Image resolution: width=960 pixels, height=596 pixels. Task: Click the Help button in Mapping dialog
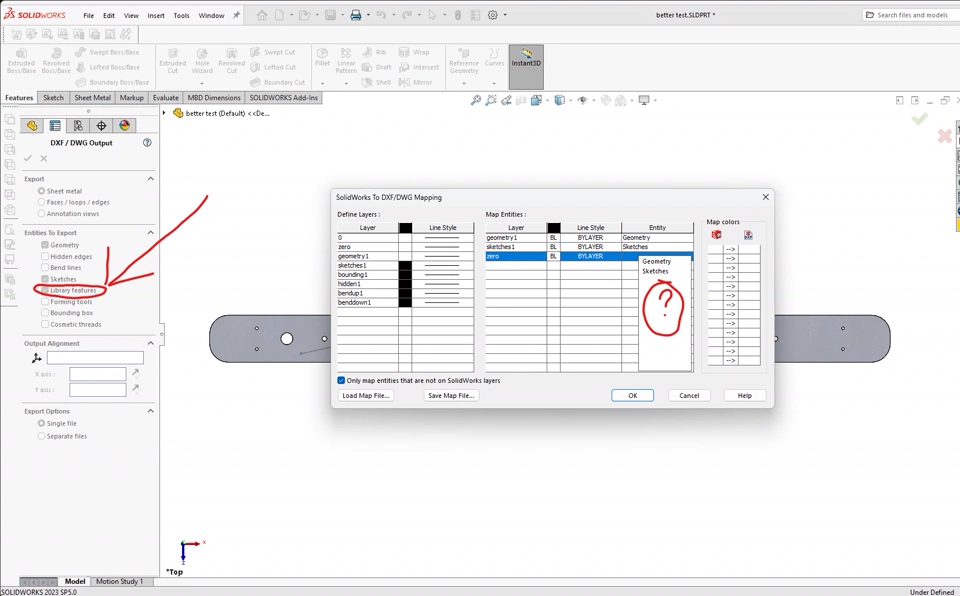tap(744, 396)
